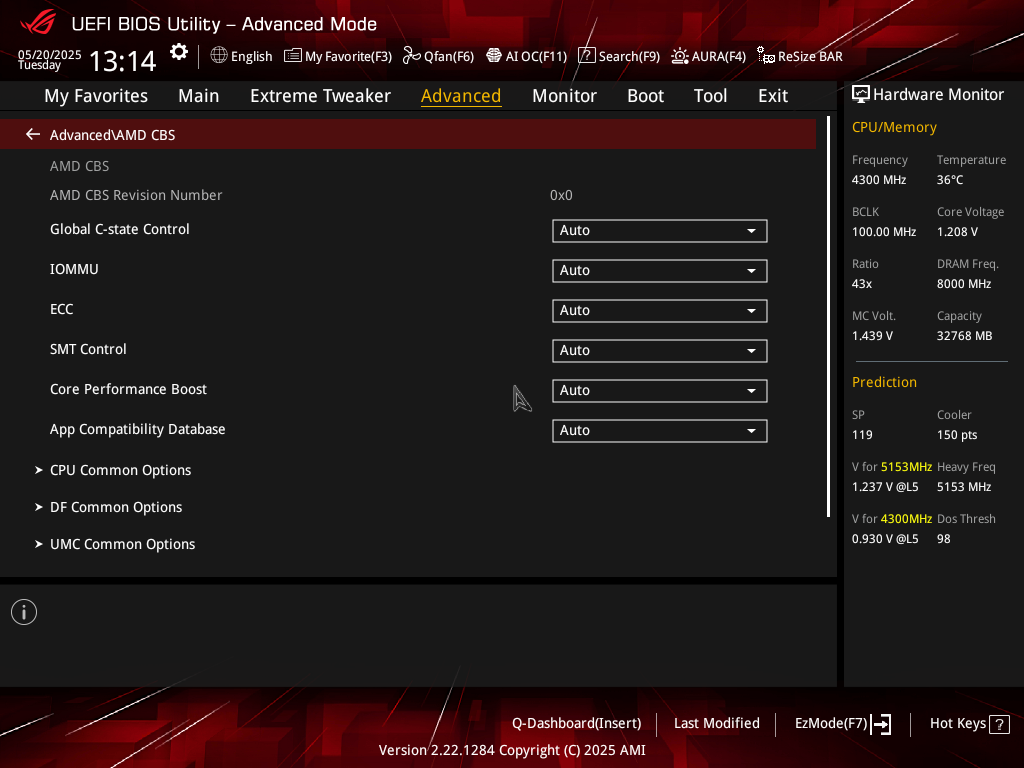Click the BCLK 100.00 MHz value

coord(884,232)
